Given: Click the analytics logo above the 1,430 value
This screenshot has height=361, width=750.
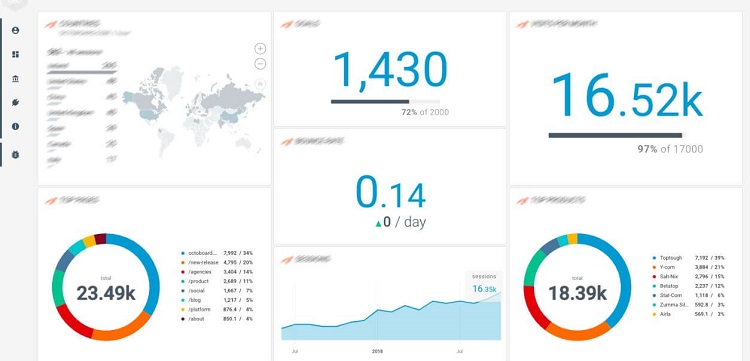Looking at the screenshot, I should pyautogui.click(x=287, y=24).
